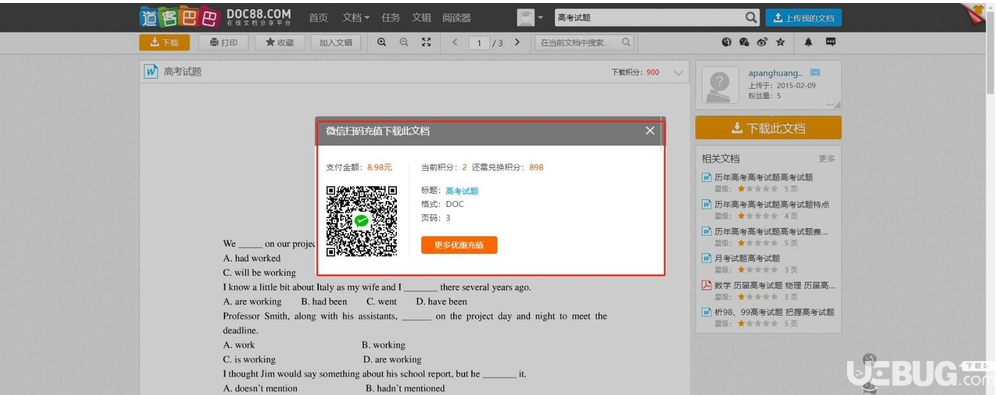This screenshot has height=395, width=996.
Task: Go to previous page arrow
Action: pos(455,42)
